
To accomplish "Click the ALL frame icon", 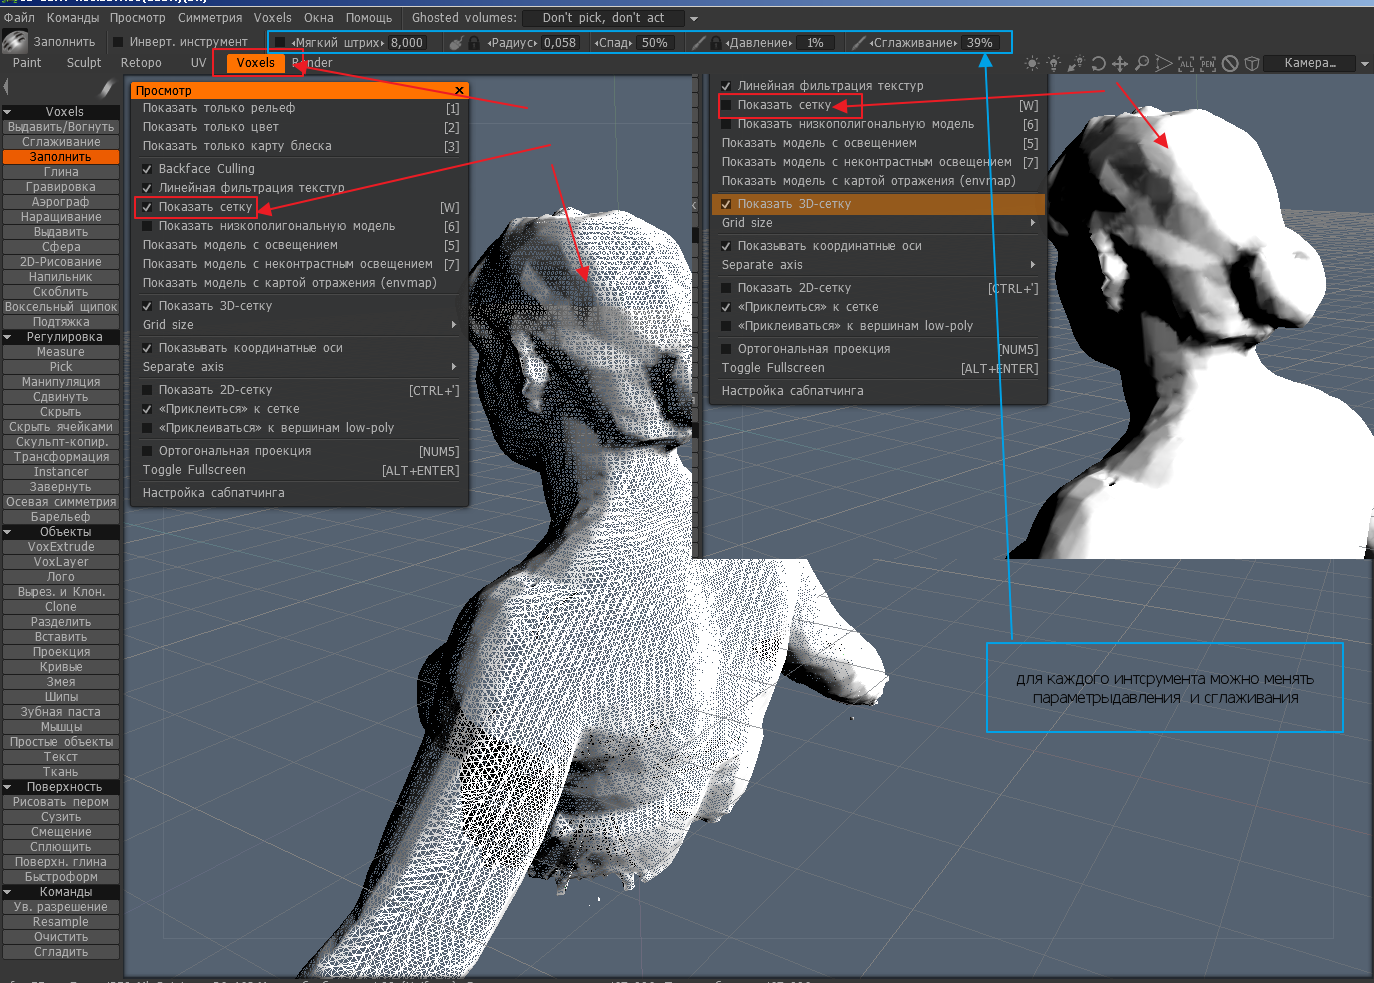I will pyautogui.click(x=1186, y=63).
